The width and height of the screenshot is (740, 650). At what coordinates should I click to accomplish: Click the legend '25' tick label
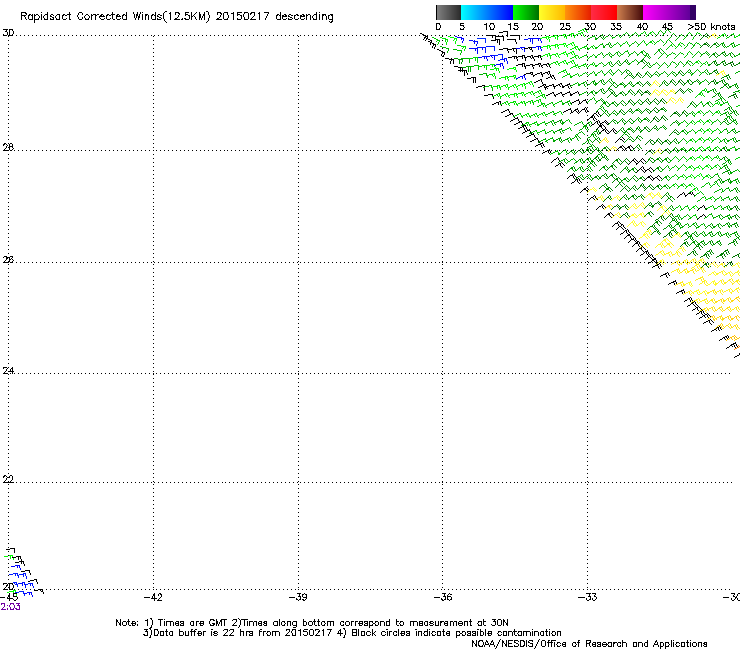click(565, 27)
